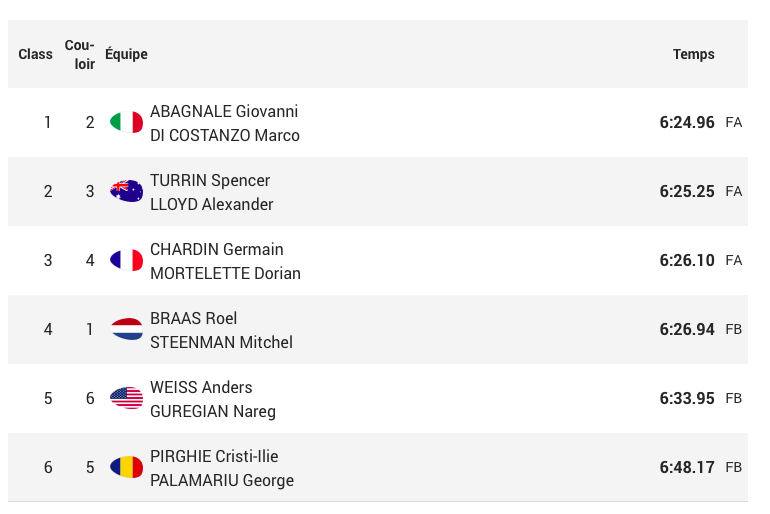Open athlete MORTELETTE Dorian
Image resolution: width=770 pixels, height=514 pixels.
(x=225, y=273)
